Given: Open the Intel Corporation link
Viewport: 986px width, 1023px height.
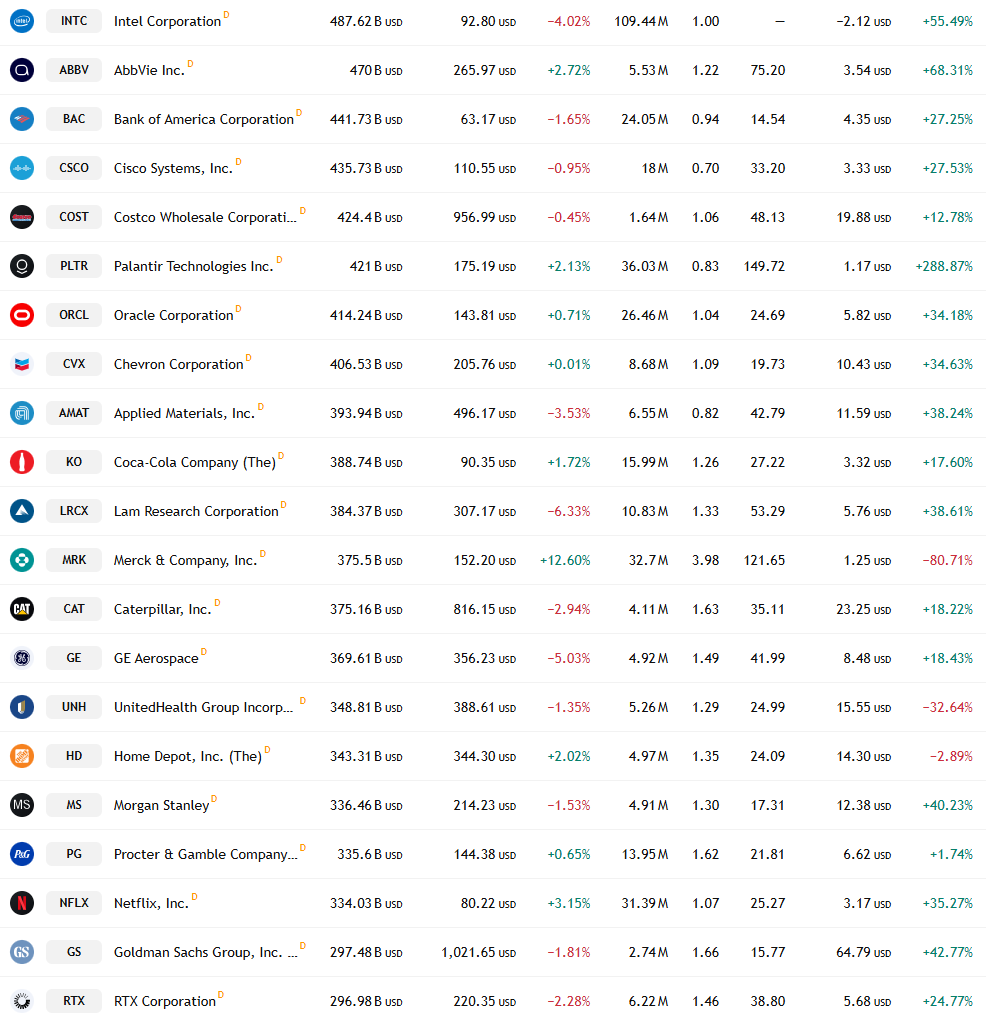Looking at the screenshot, I should pos(167,22).
